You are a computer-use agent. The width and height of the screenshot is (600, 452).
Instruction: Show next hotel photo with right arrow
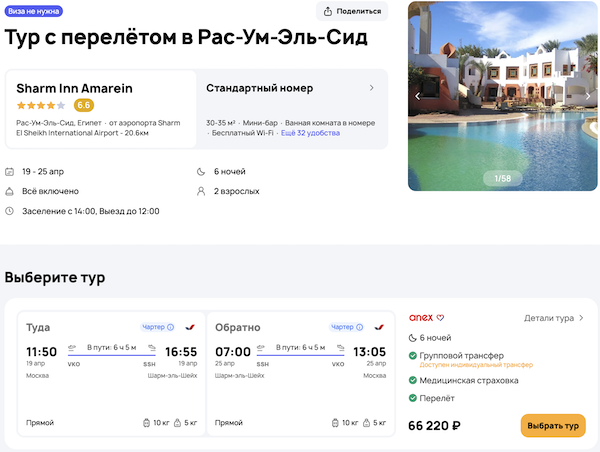(x=588, y=96)
